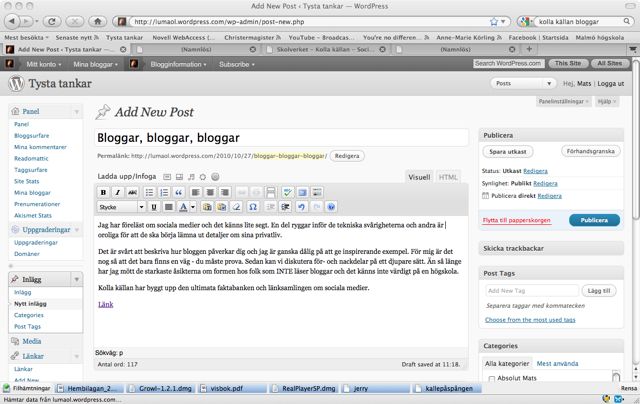Click the Spara utkast button
This screenshot has height=404, width=640.
pyautogui.click(x=511, y=152)
